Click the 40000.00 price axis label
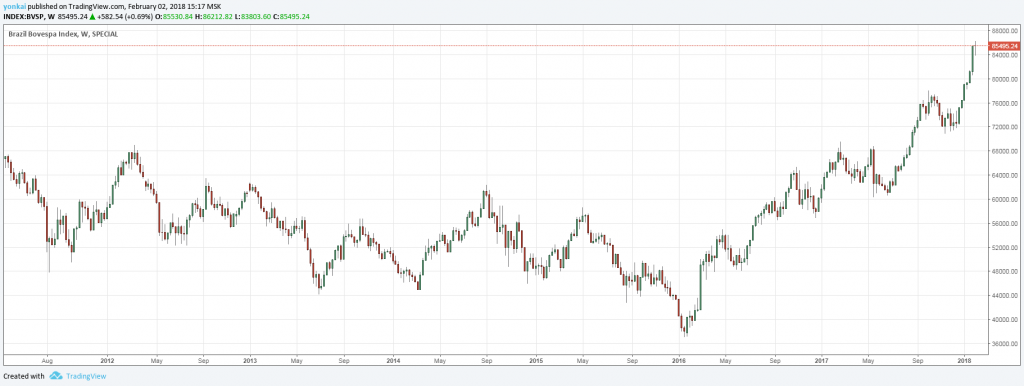 click(x=1005, y=320)
